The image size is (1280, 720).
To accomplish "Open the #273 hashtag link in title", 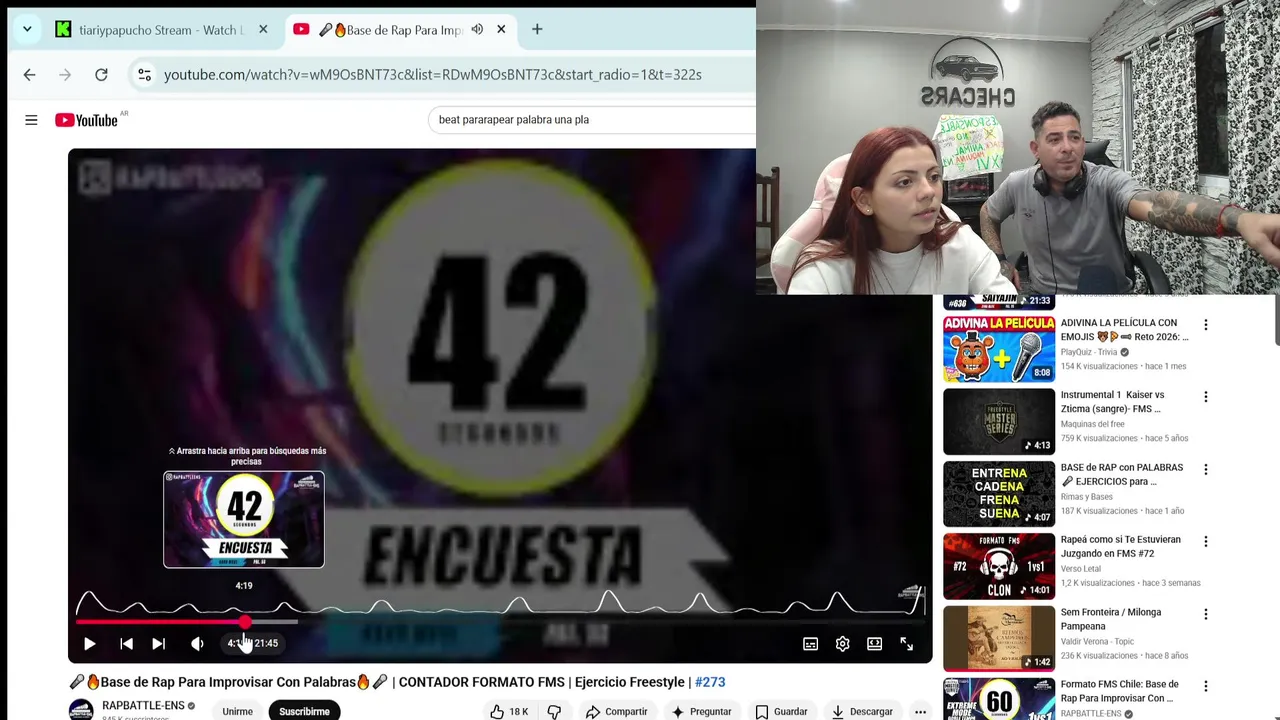I will tap(710, 682).
